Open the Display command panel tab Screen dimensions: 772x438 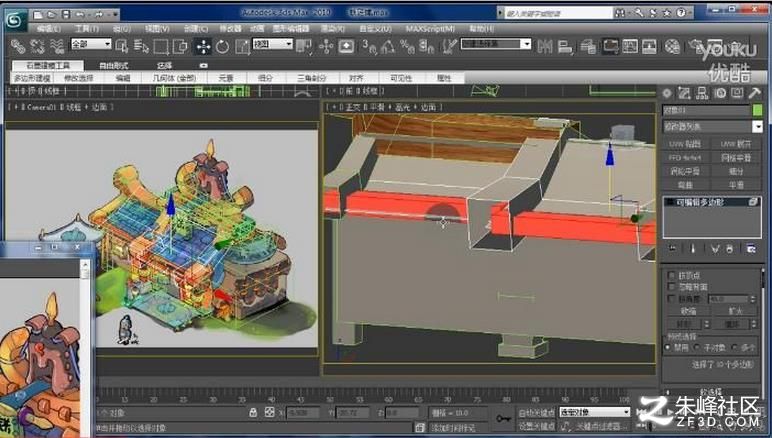(x=737, y=93)
